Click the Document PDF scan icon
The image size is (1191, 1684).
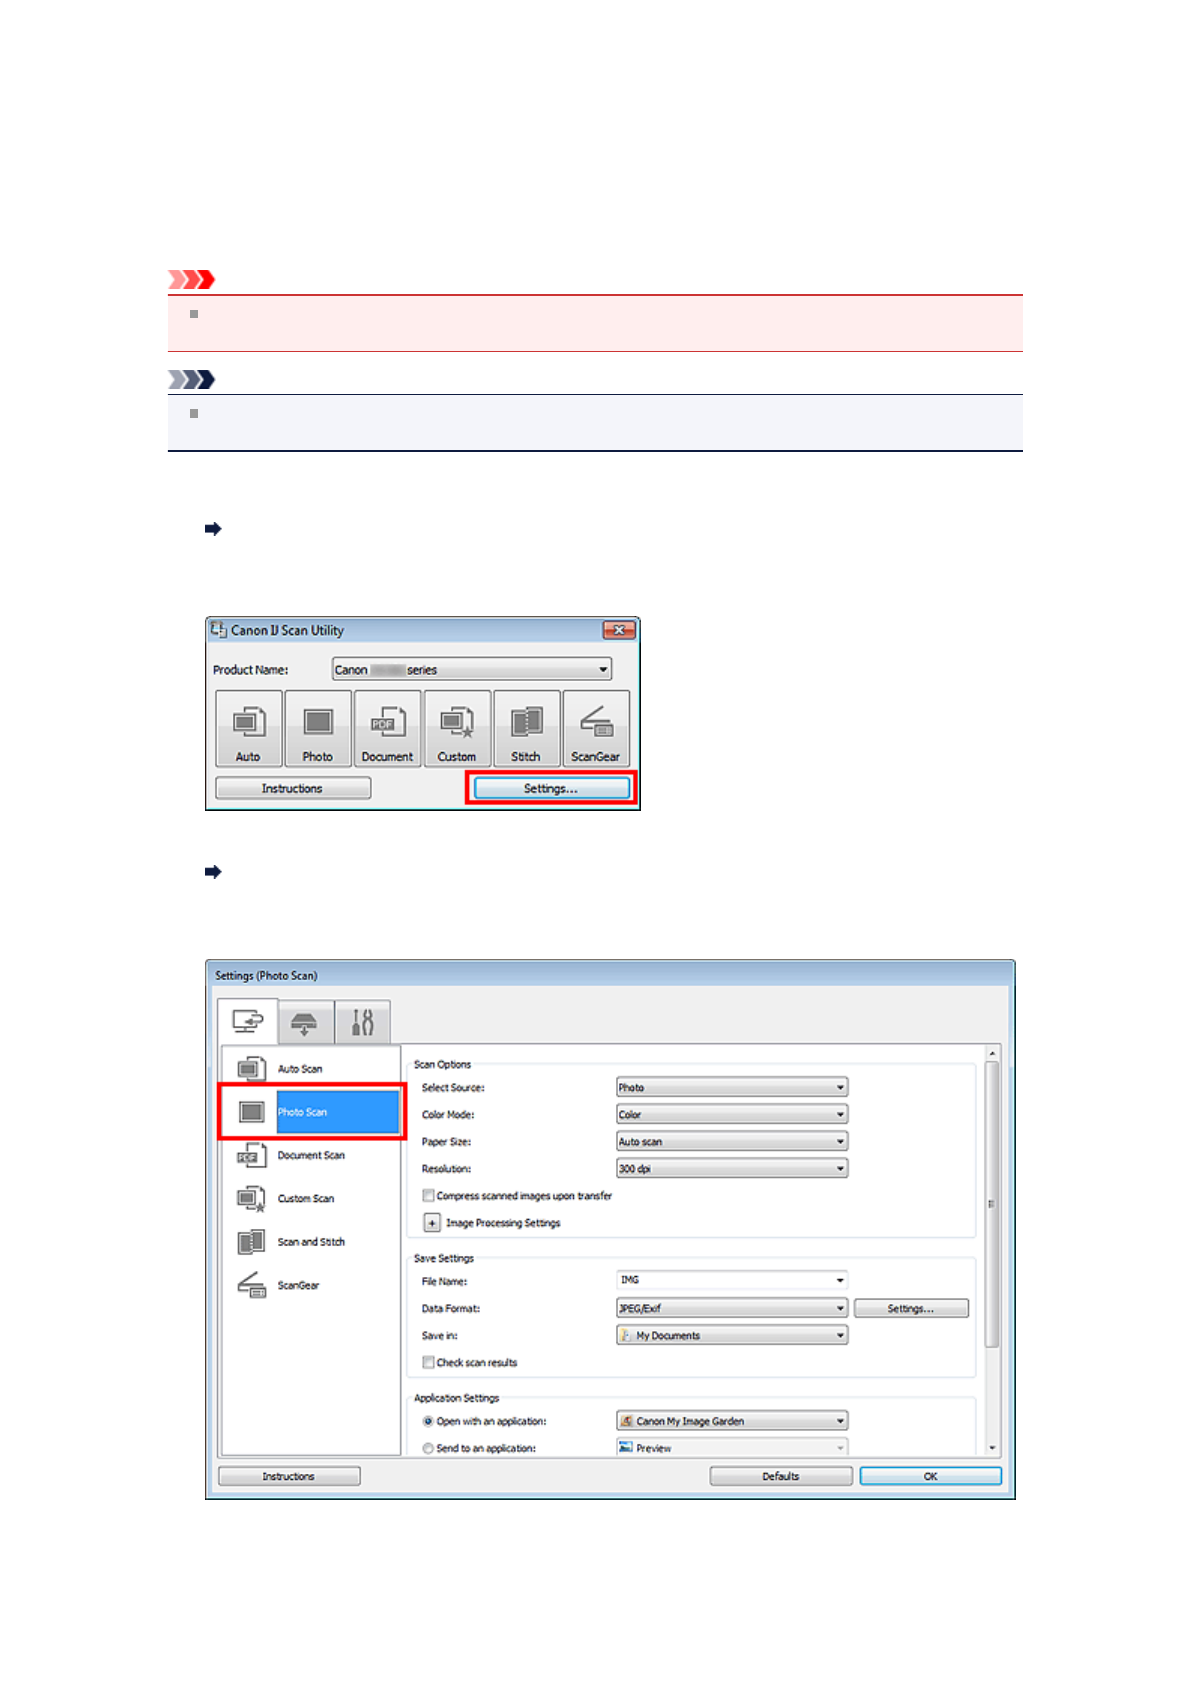[387, 728]
